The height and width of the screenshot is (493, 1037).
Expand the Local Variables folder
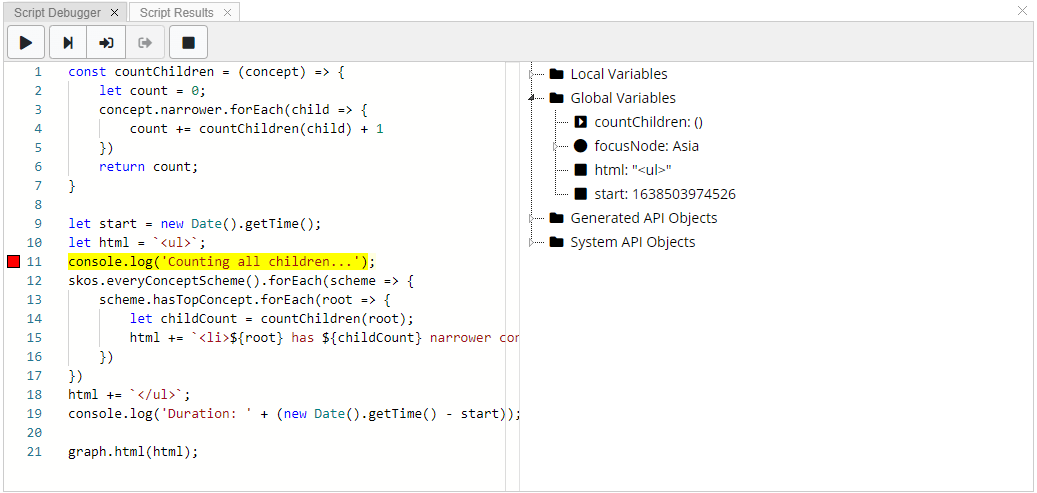[x=533, y=74]
